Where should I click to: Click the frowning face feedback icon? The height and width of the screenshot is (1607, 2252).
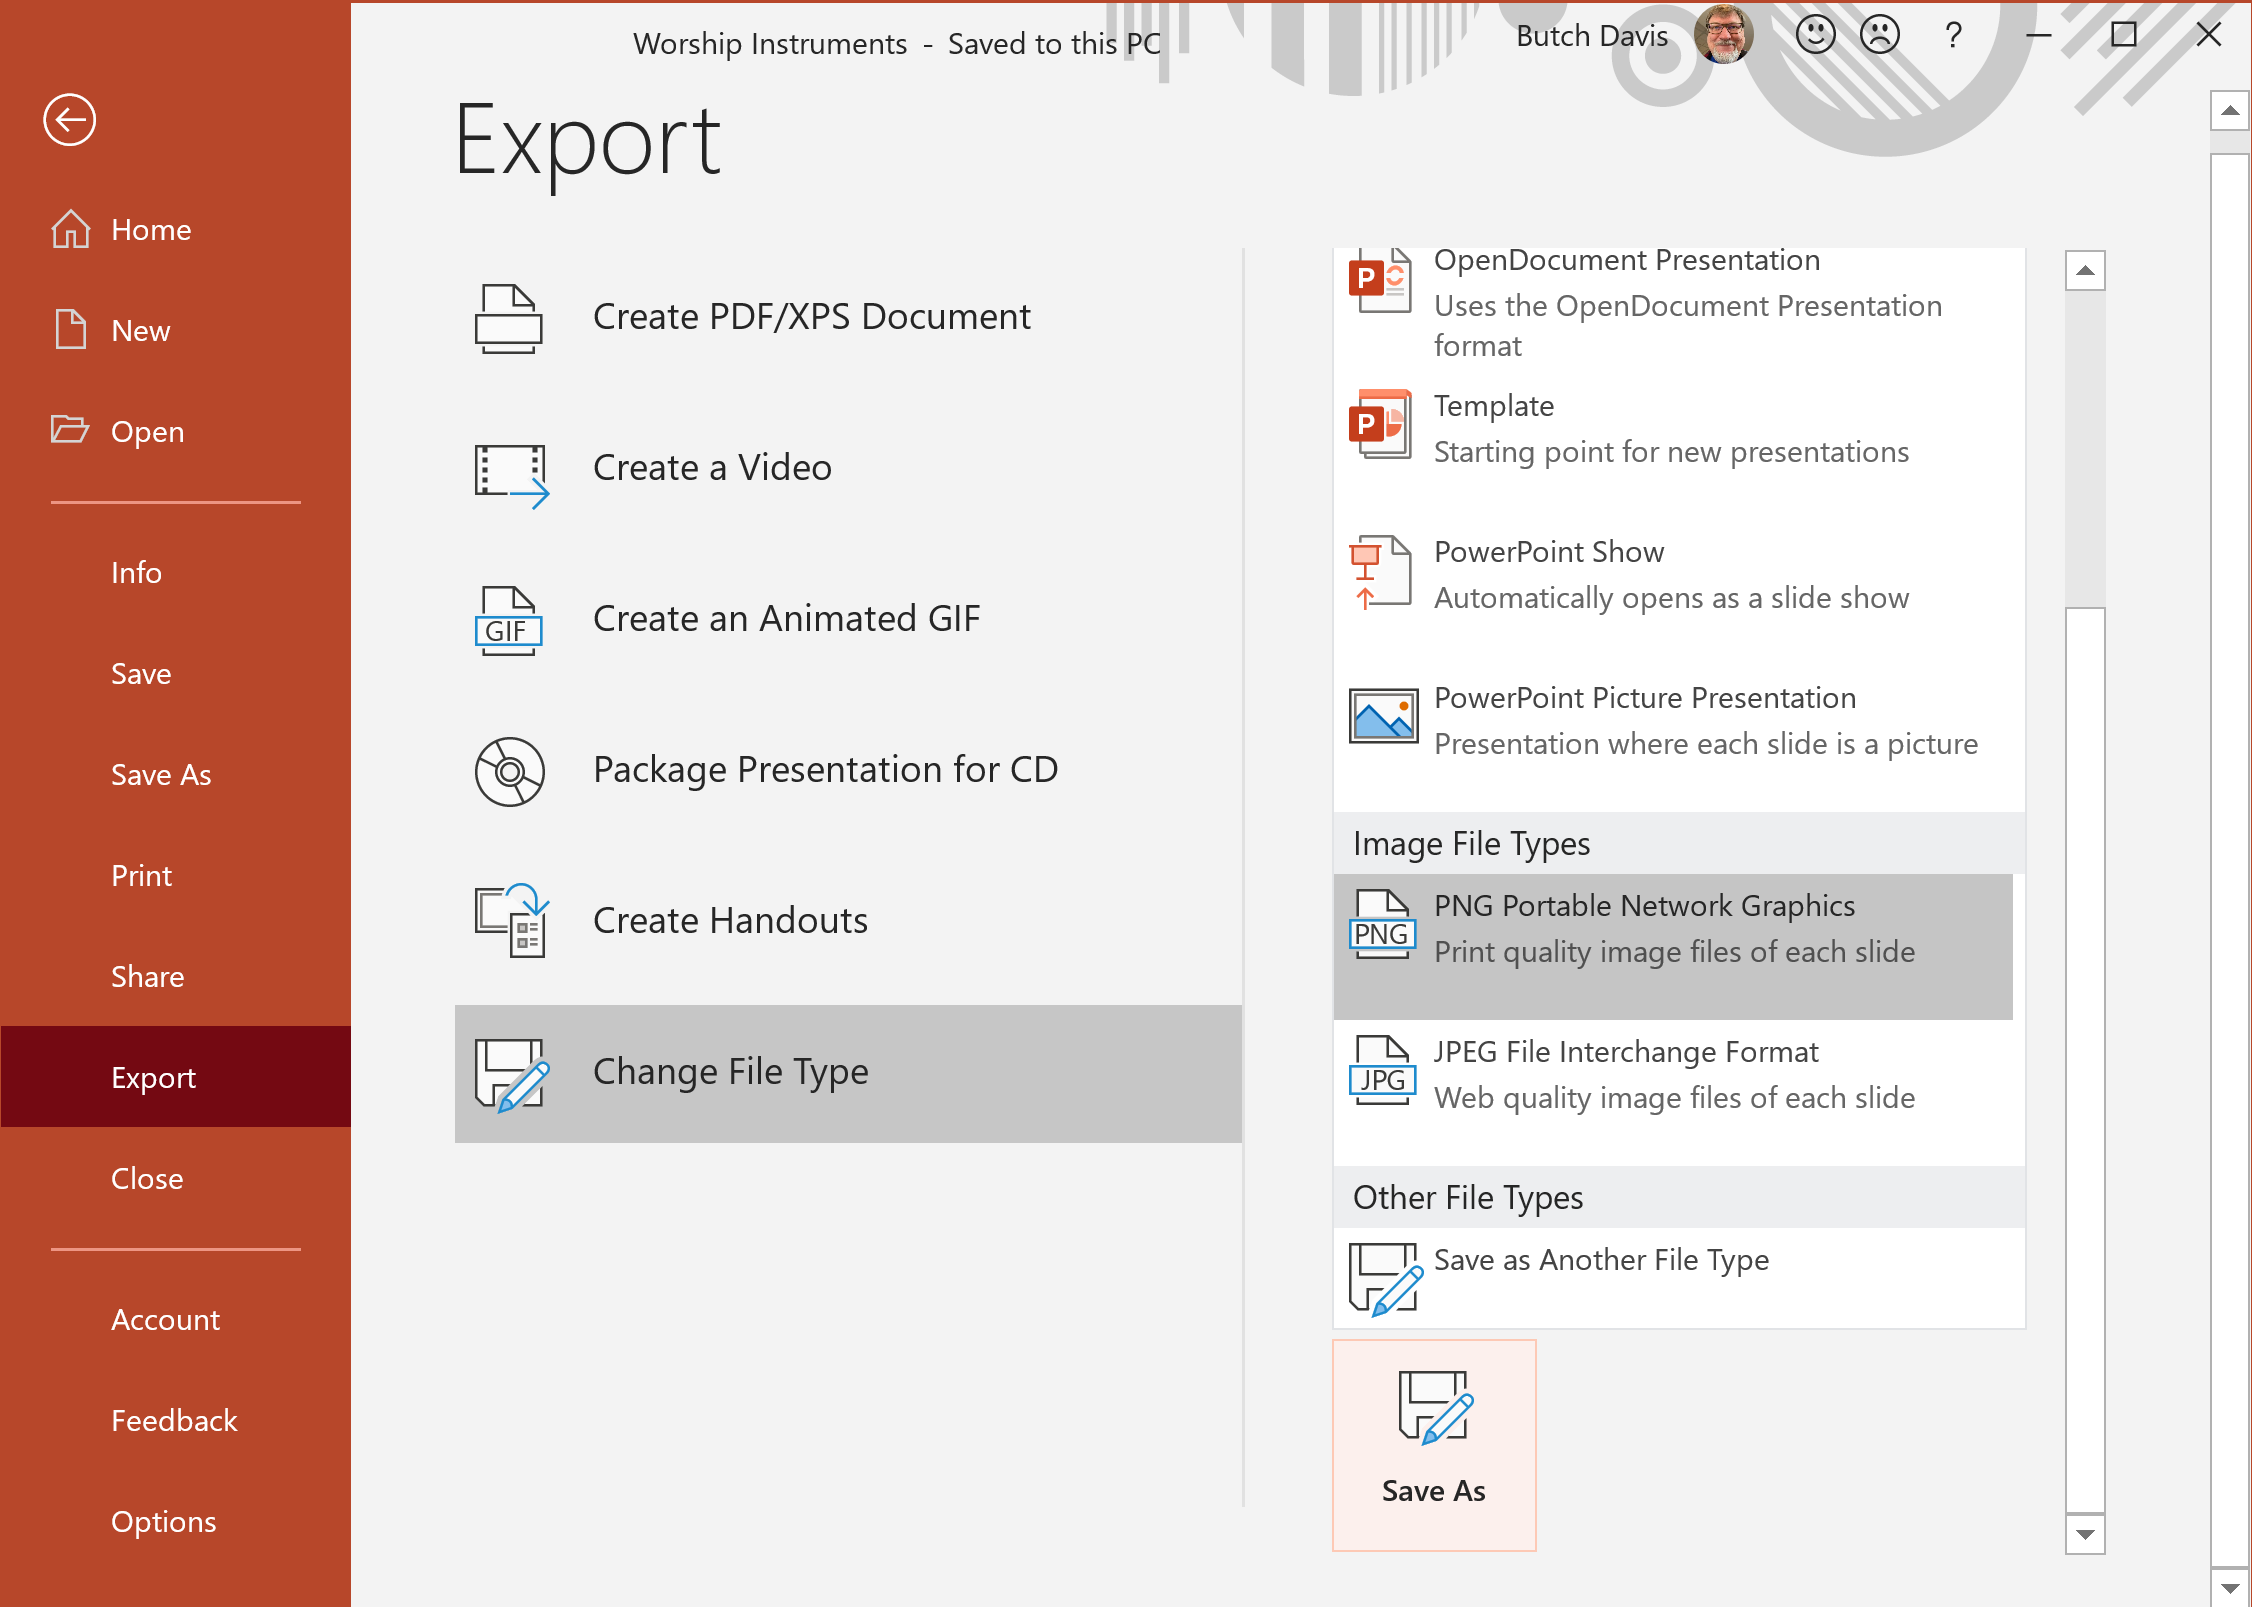point(1880,34)
